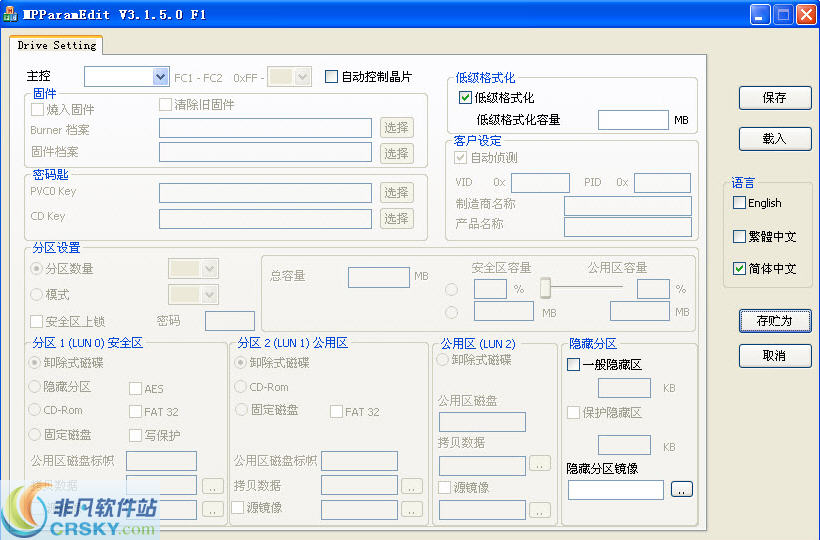The width and height of the screenshot is (820, 540).
Task: Select the Drive Setting tab
Action: 56,45
